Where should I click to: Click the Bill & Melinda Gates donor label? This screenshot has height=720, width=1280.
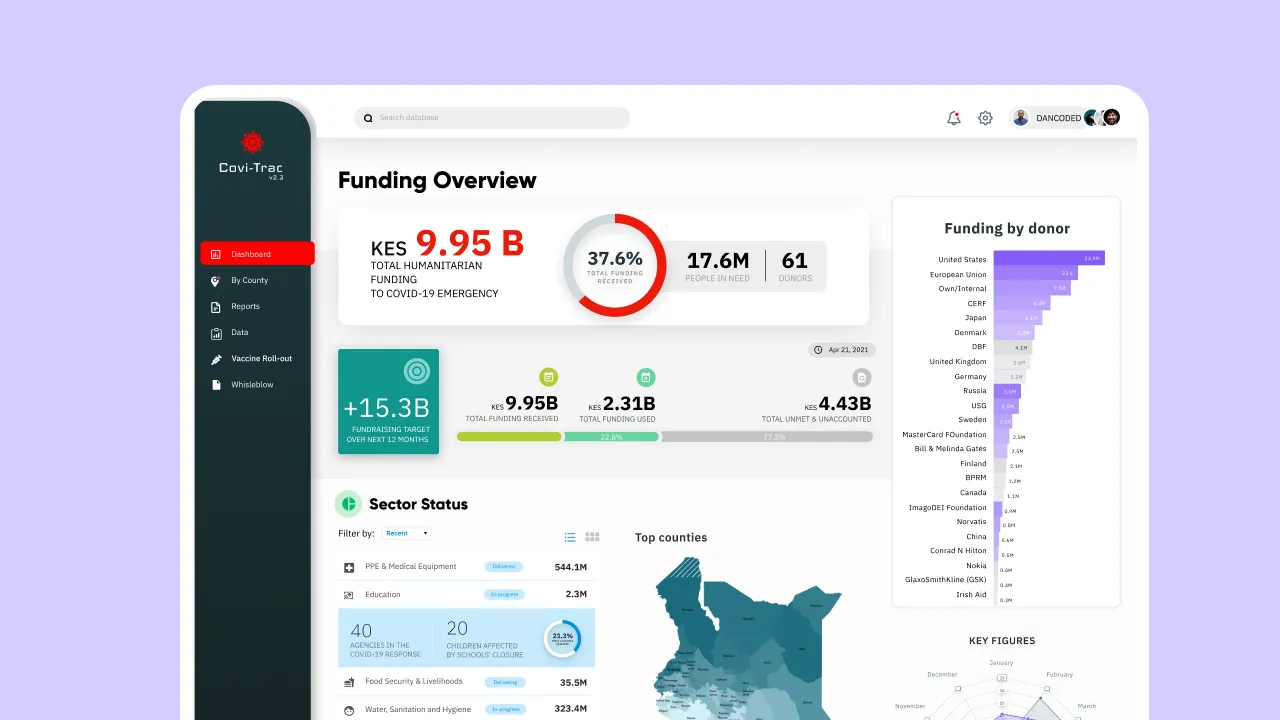pyautogui.click(x=950, y=449)
